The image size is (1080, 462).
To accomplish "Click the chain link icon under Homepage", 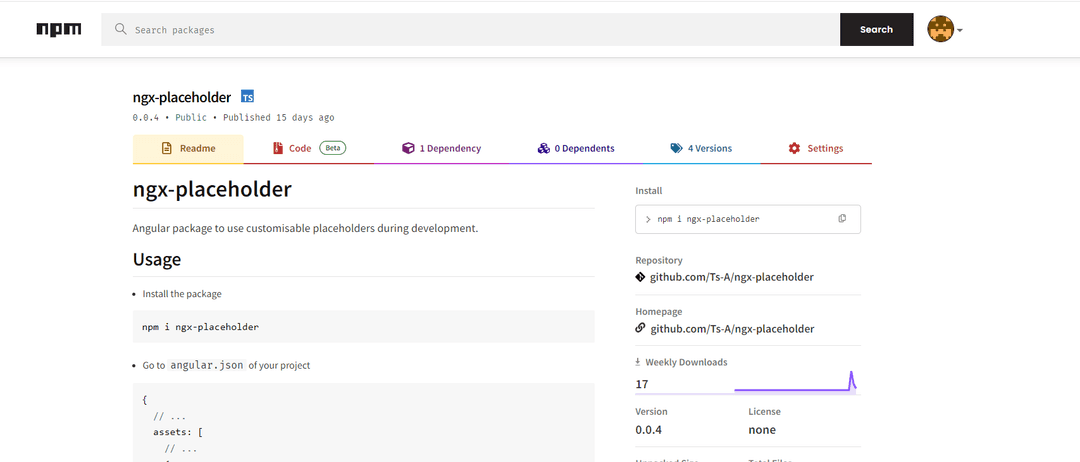I will 641,329.
